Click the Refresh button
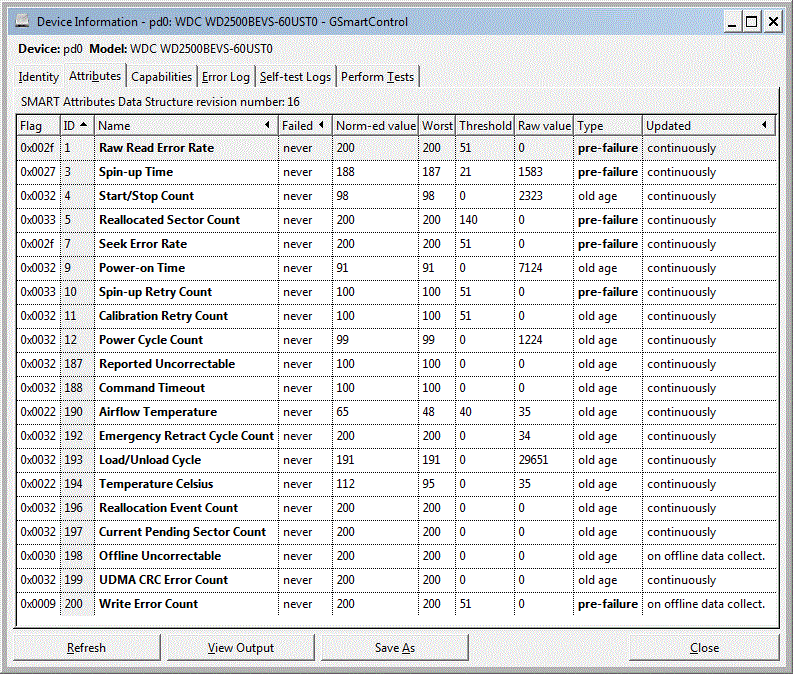The image size is (793, 674). pyautogui.click(x=86, y=648)
